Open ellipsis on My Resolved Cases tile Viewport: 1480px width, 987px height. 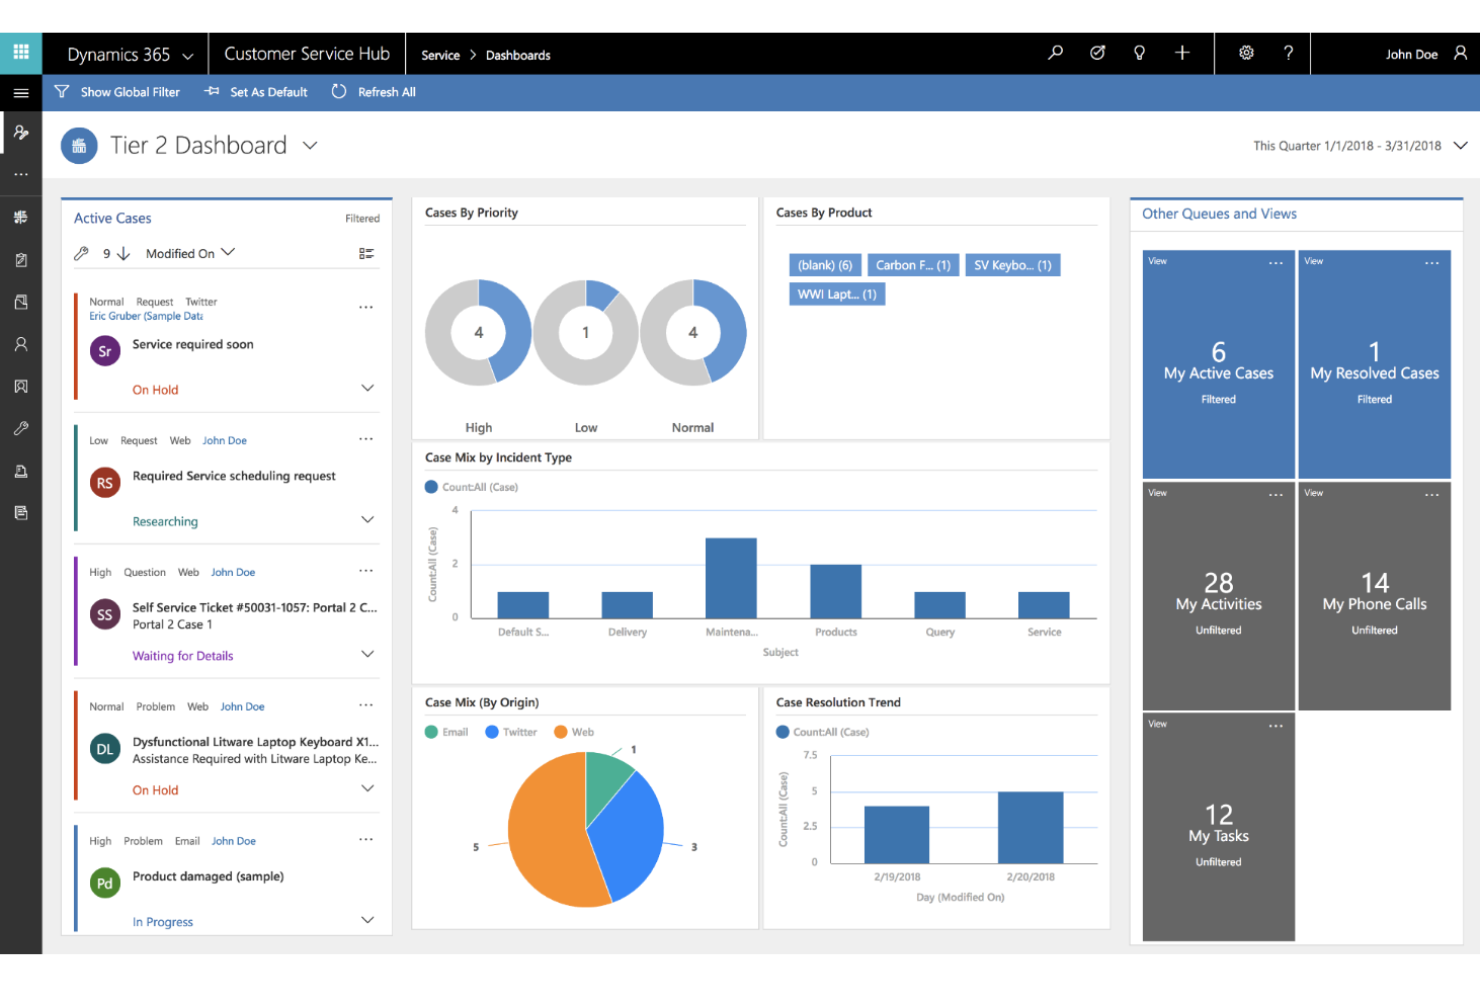[1432, 263]
